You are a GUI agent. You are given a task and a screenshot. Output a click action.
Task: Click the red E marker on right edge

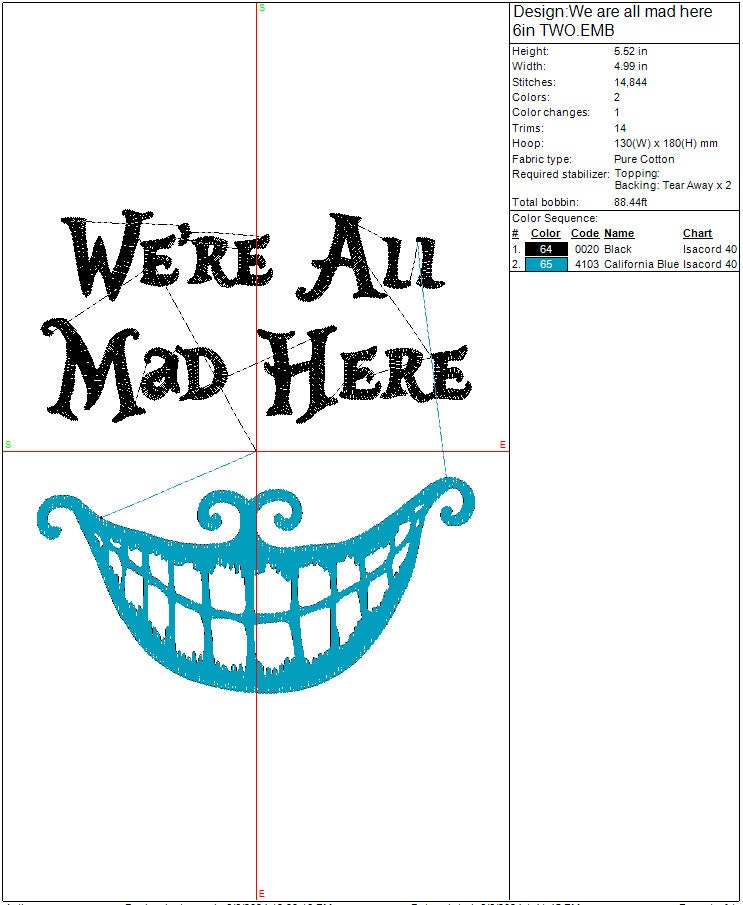click(502, 444)
